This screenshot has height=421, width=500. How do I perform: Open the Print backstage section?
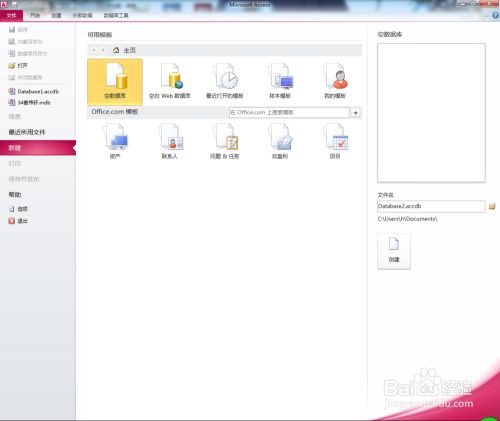[x=15, y=163]
